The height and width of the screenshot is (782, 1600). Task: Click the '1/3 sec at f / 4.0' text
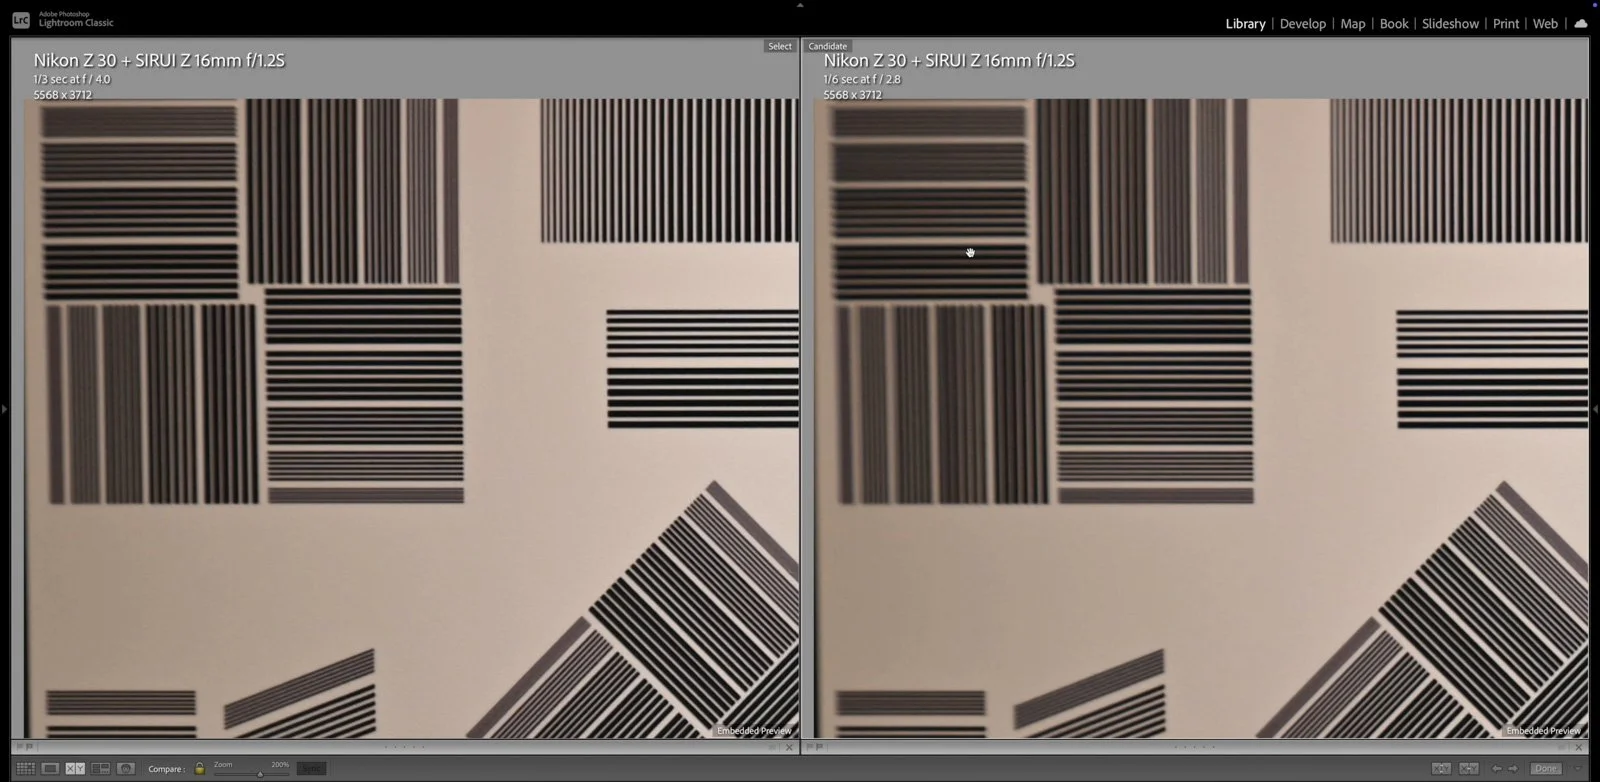click(72, 79)
